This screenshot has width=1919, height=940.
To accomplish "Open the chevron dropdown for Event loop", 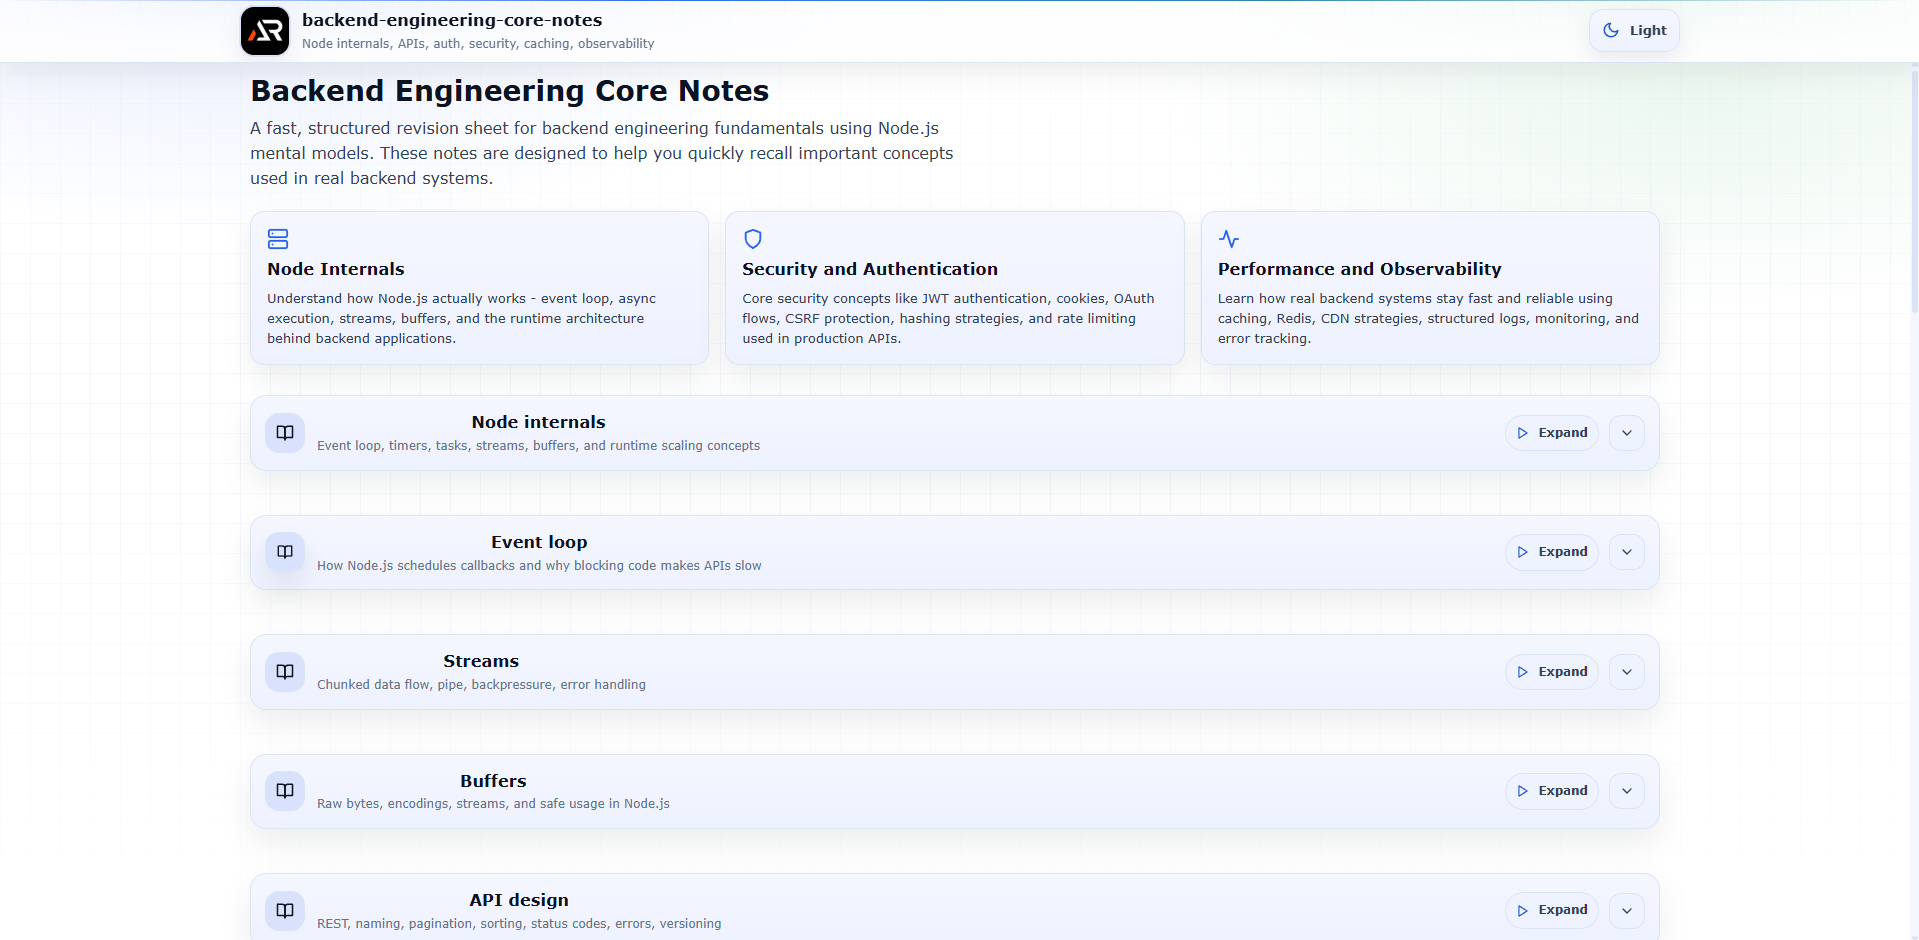I will coord(1627,552).
